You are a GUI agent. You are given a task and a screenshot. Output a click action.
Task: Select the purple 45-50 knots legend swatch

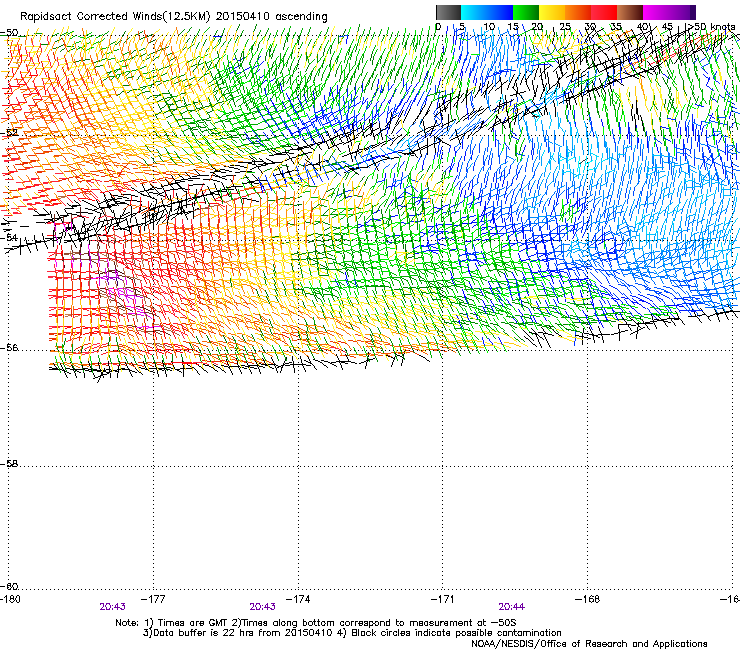click(682, 12)
